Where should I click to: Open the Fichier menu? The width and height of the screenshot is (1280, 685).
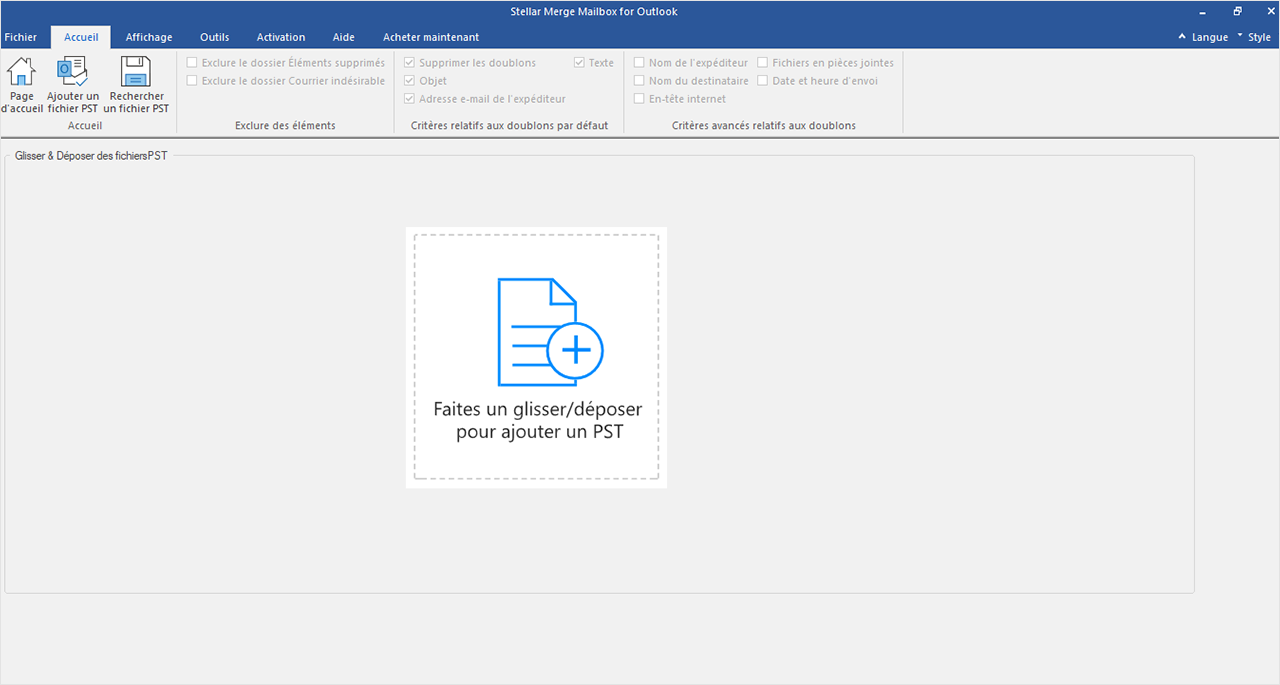20,37
